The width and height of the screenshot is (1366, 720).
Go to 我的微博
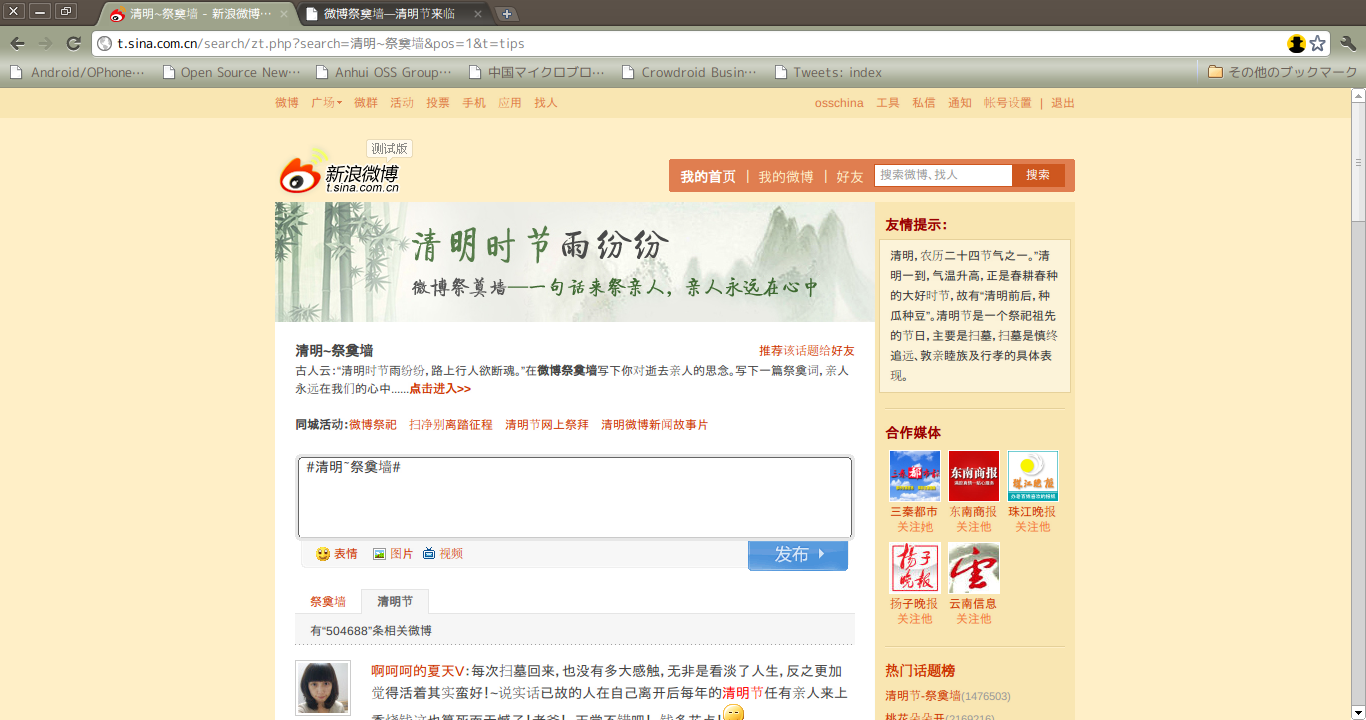786,176
